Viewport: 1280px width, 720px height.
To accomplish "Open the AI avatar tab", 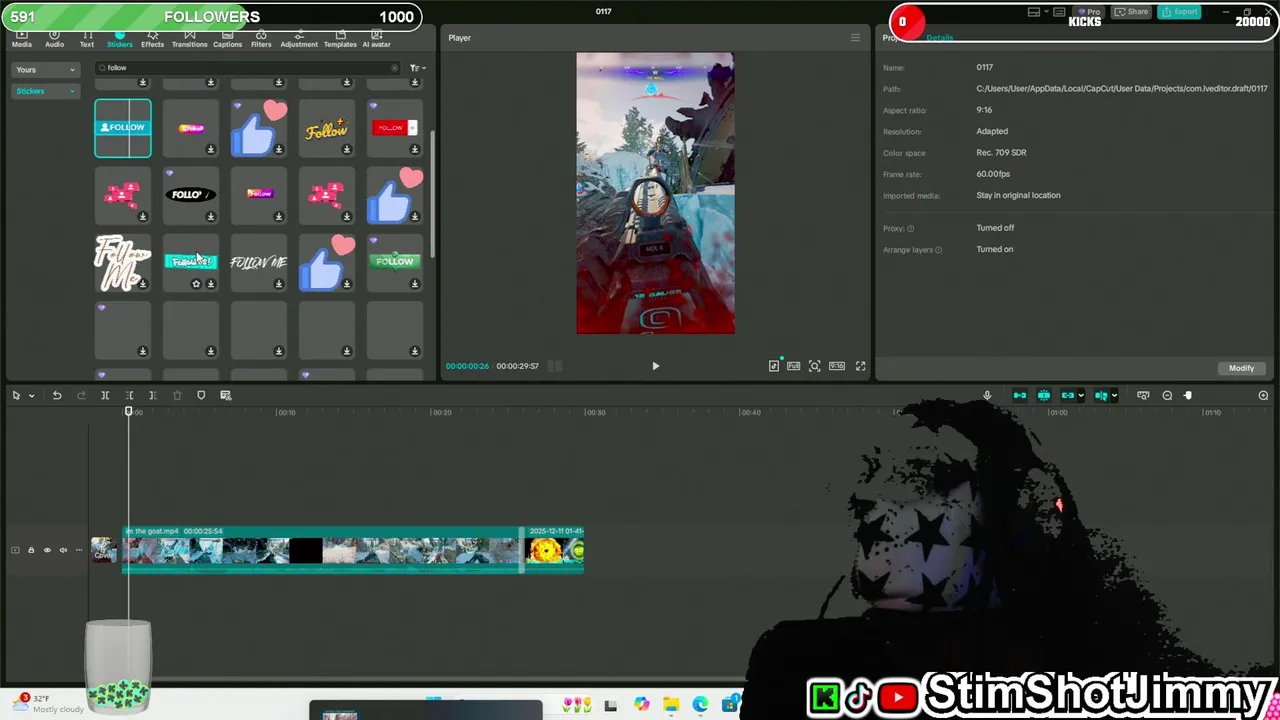I will click(376, 40).
